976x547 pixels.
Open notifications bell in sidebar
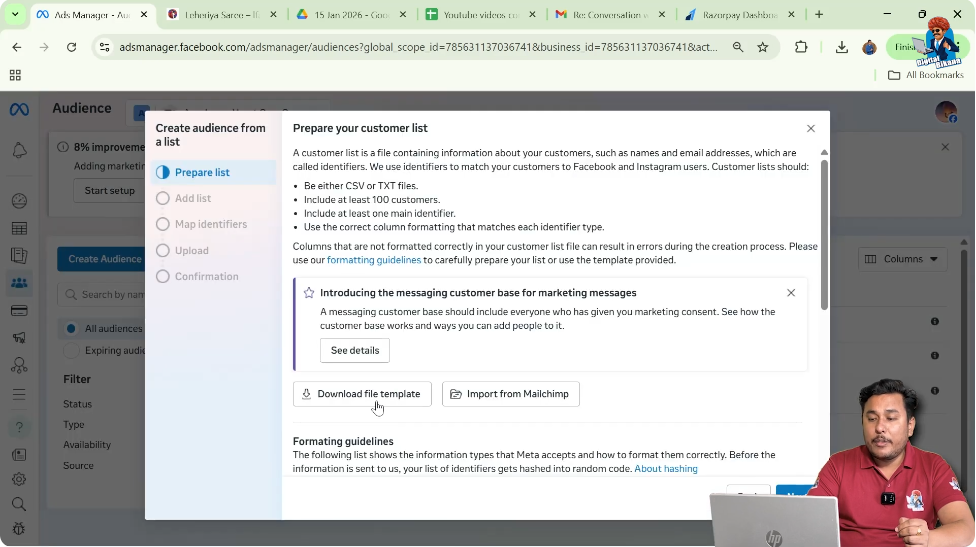pos(19,150)
